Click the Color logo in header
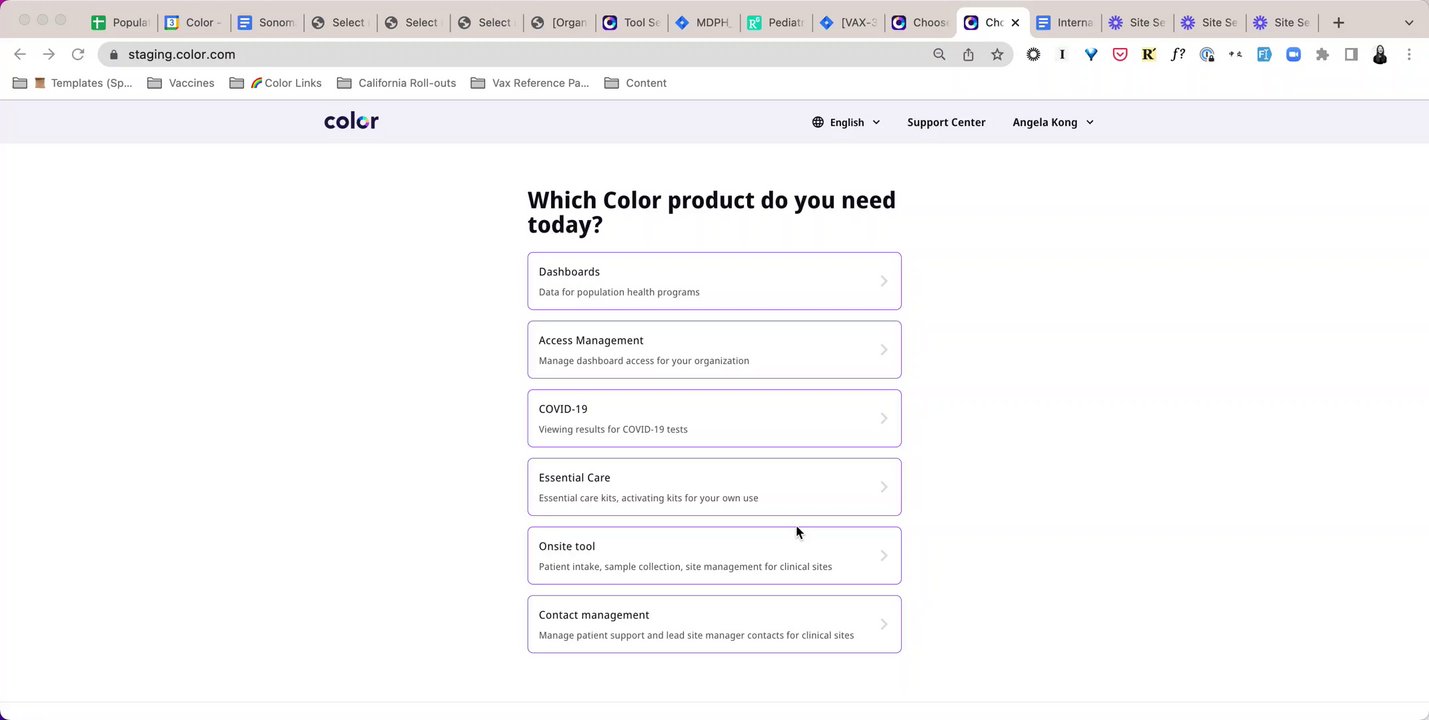1429x720 pixels. 351,121
